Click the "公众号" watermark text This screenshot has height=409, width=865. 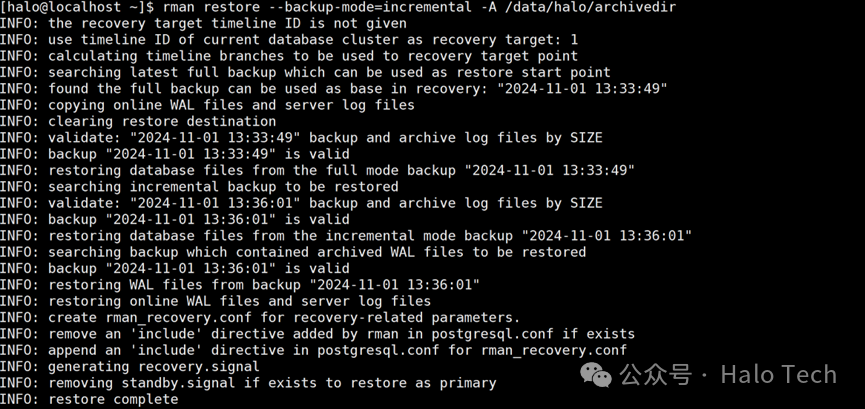coord(655,375)
